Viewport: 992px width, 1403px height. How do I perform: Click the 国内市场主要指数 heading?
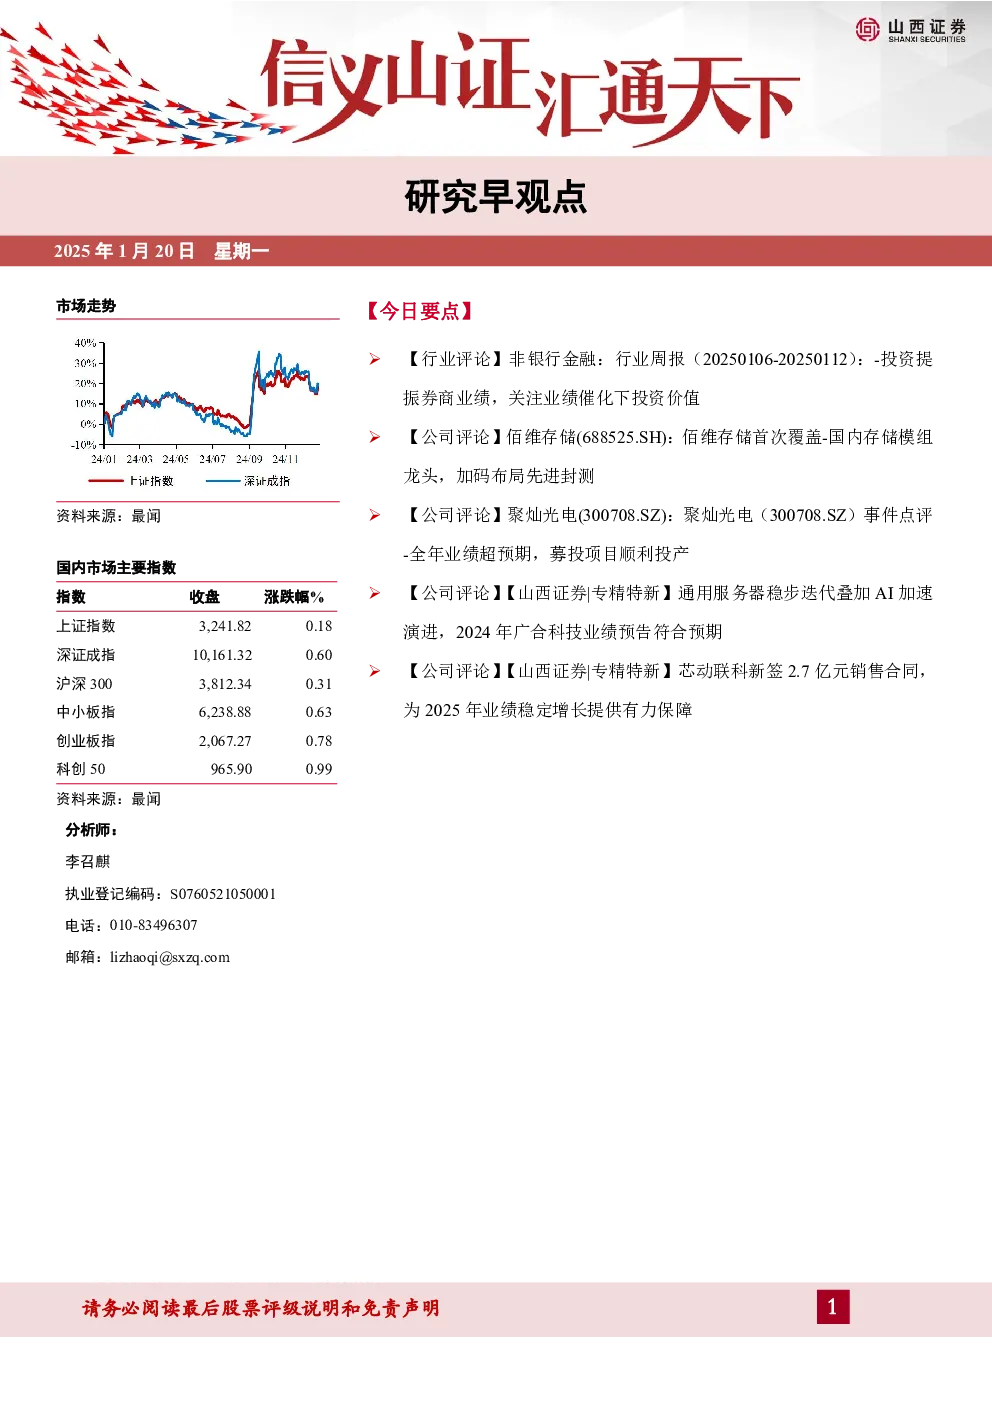point(116,567)
